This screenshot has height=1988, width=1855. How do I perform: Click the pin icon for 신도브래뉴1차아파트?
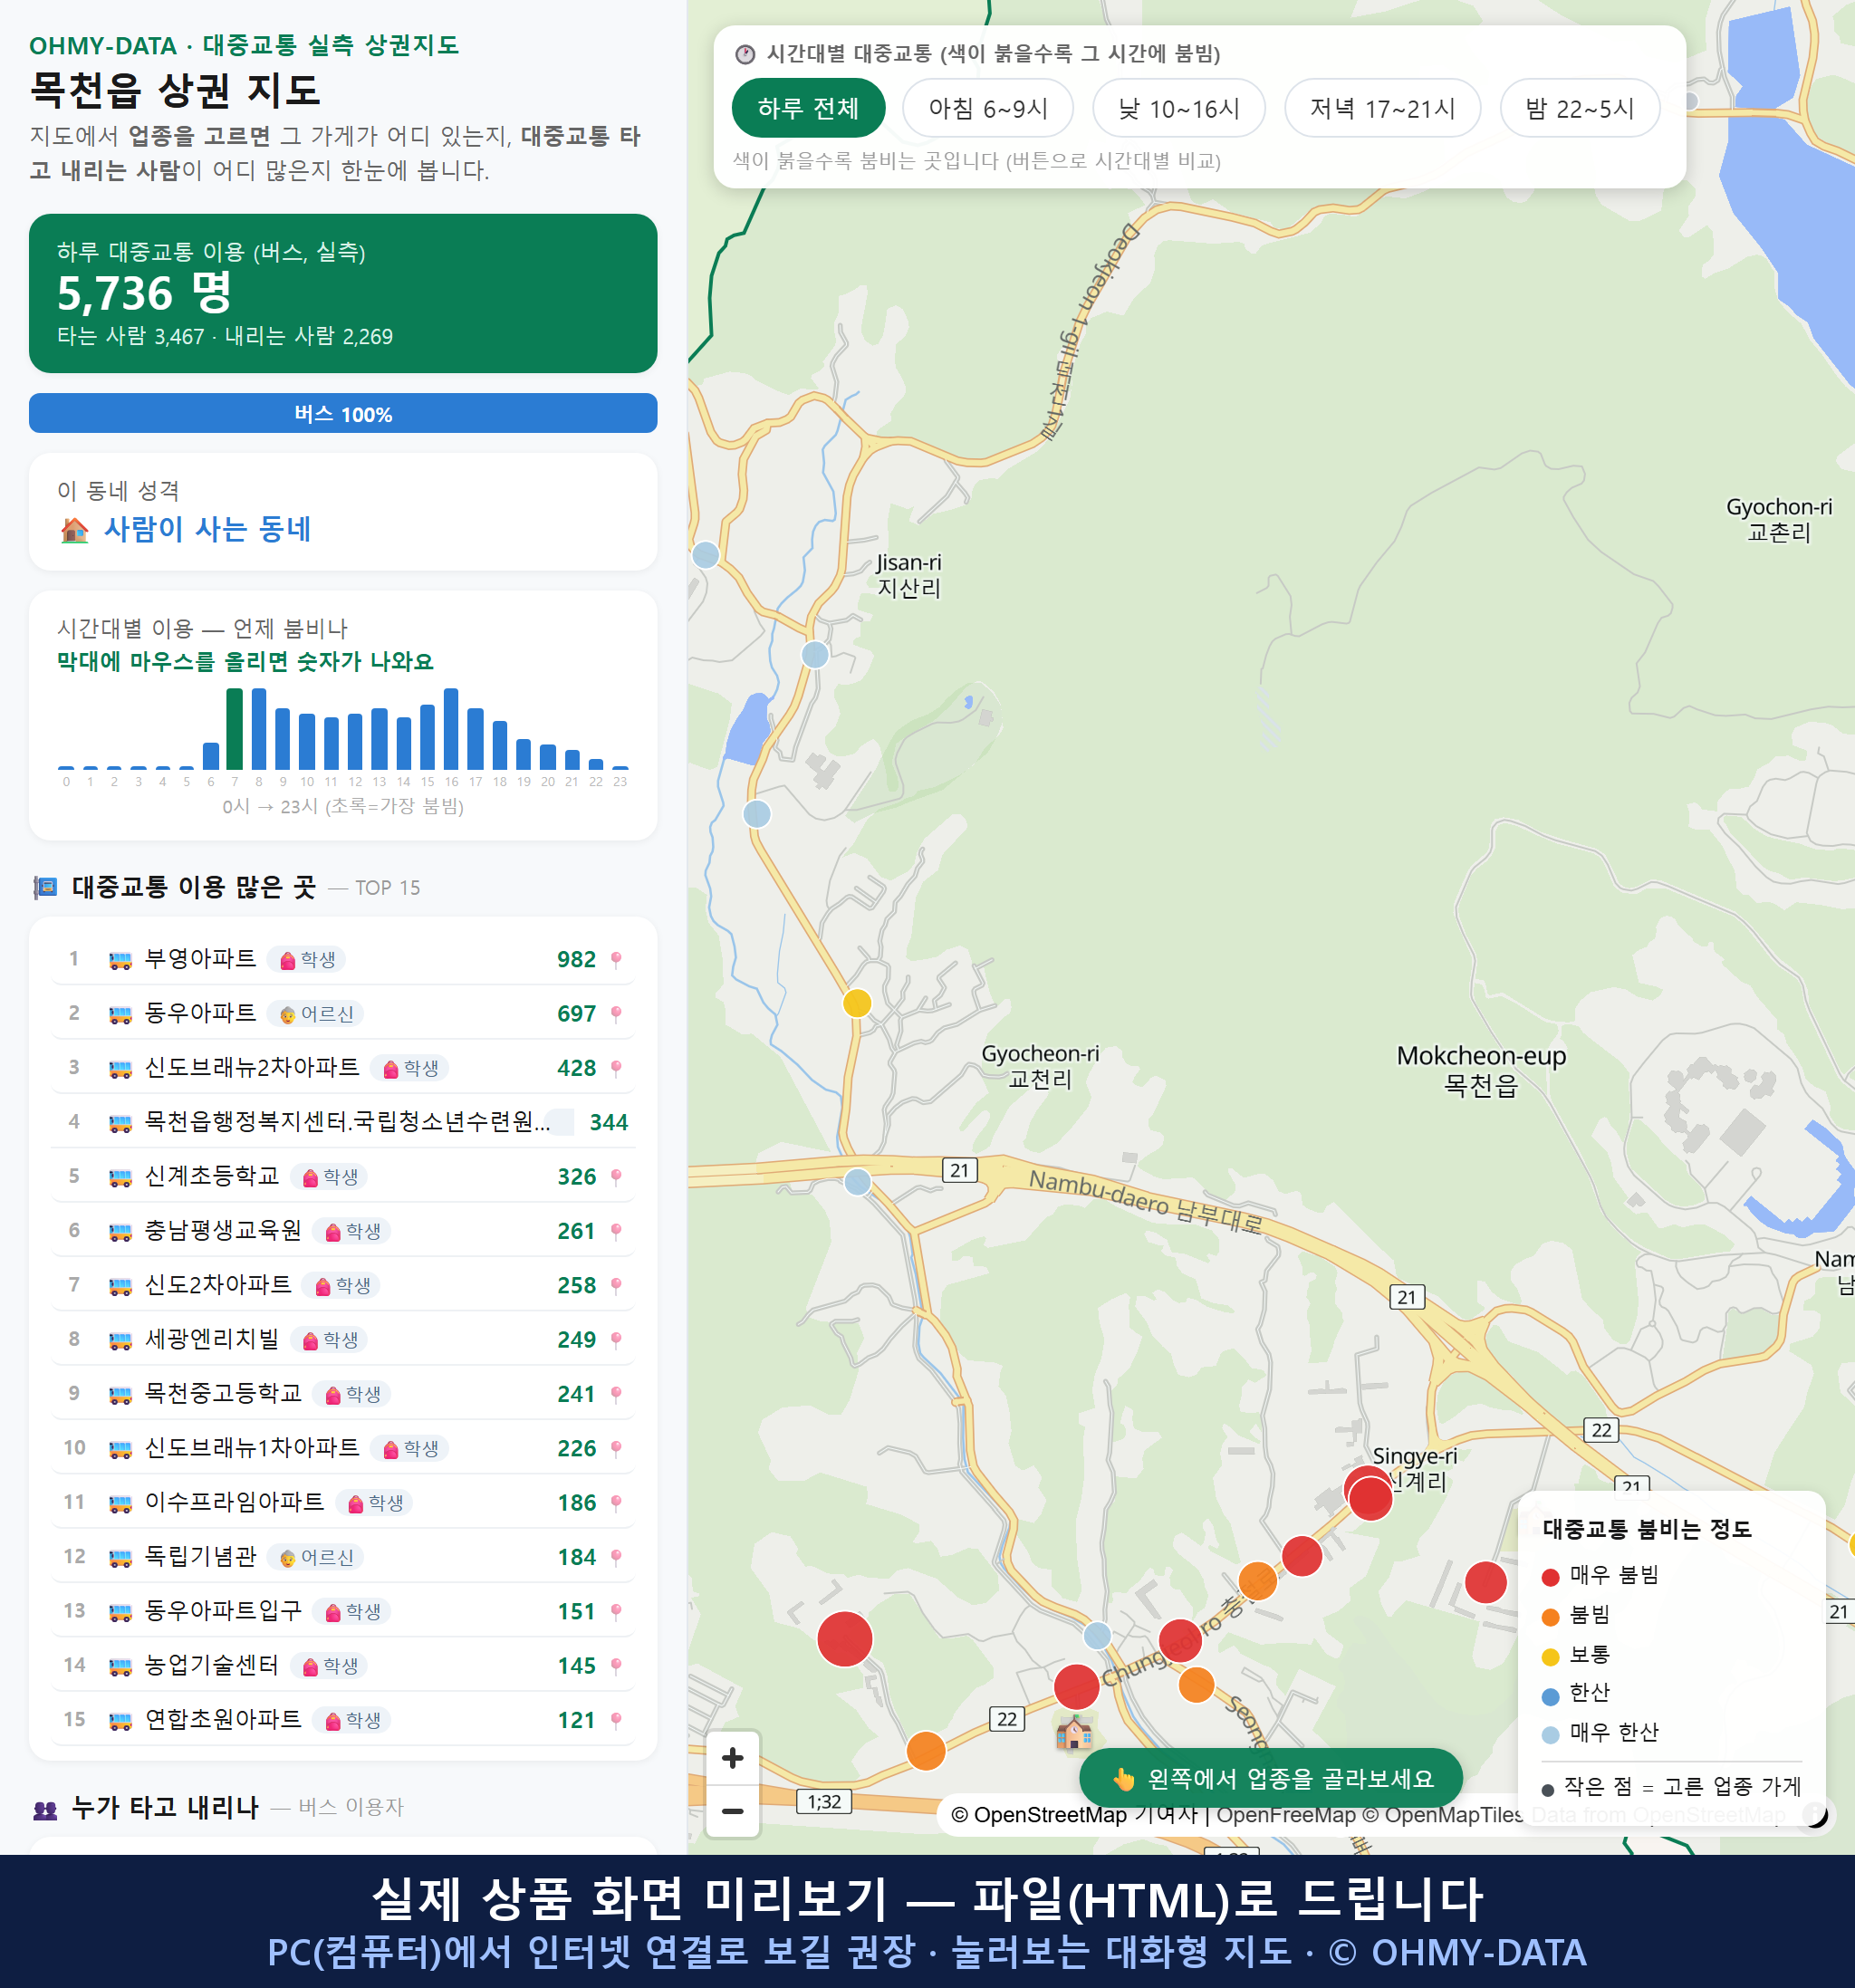tap(616, 1448)
